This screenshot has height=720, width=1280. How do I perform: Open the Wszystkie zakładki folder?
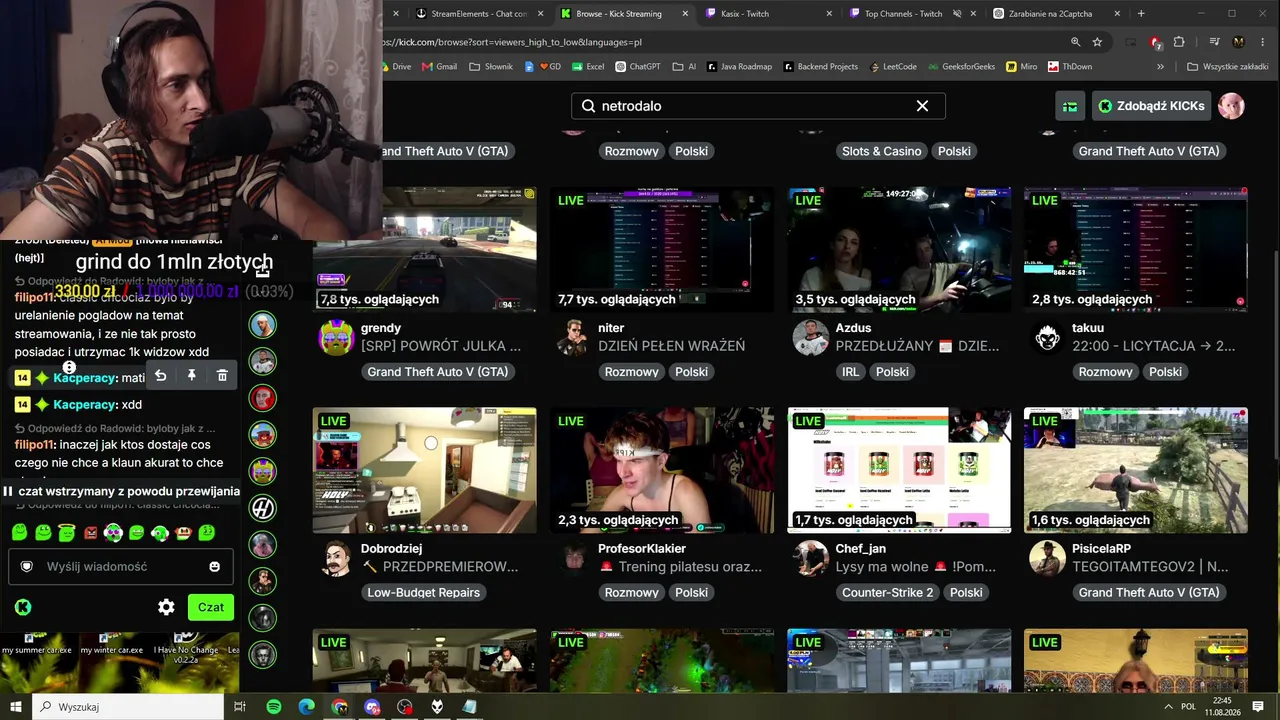pyautogui.click(x=1228, y=67)
